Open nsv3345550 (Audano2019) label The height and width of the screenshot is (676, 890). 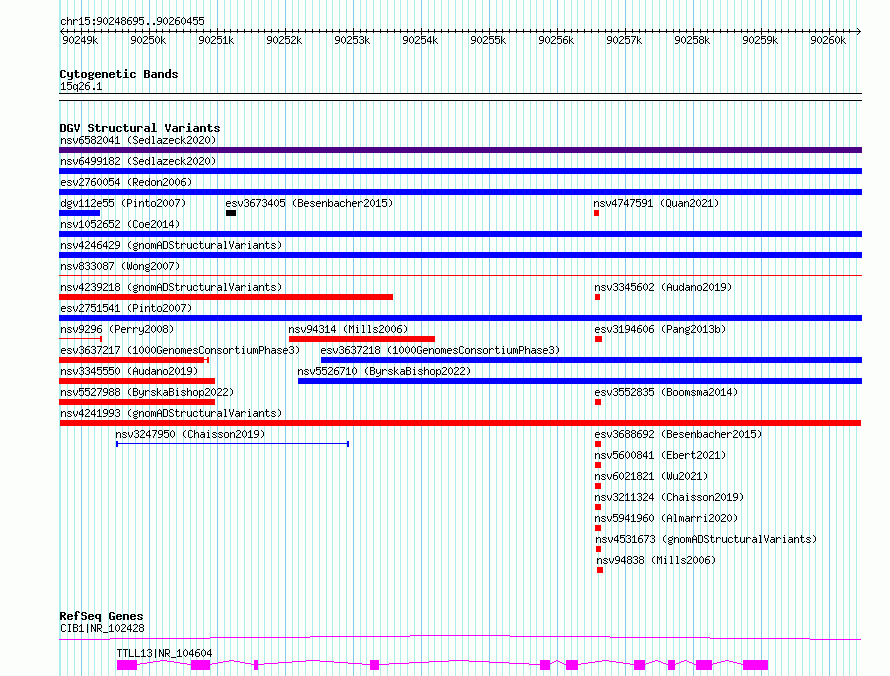click(129, 371)
